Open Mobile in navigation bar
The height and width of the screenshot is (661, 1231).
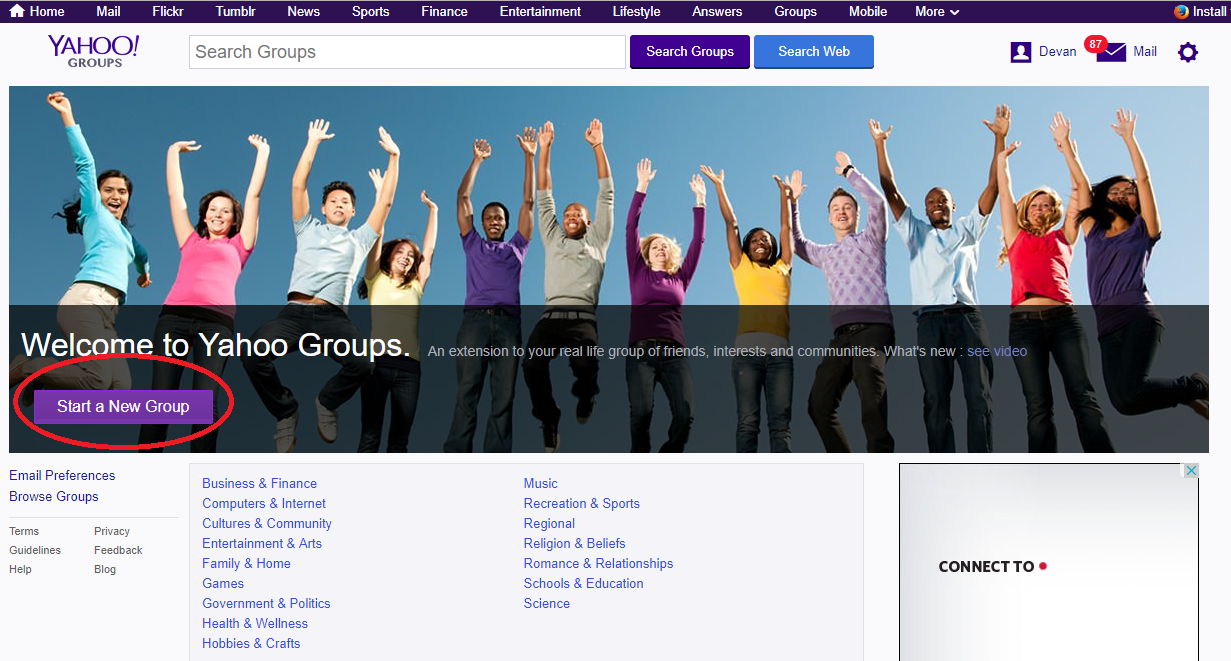[x=868, y=11]
